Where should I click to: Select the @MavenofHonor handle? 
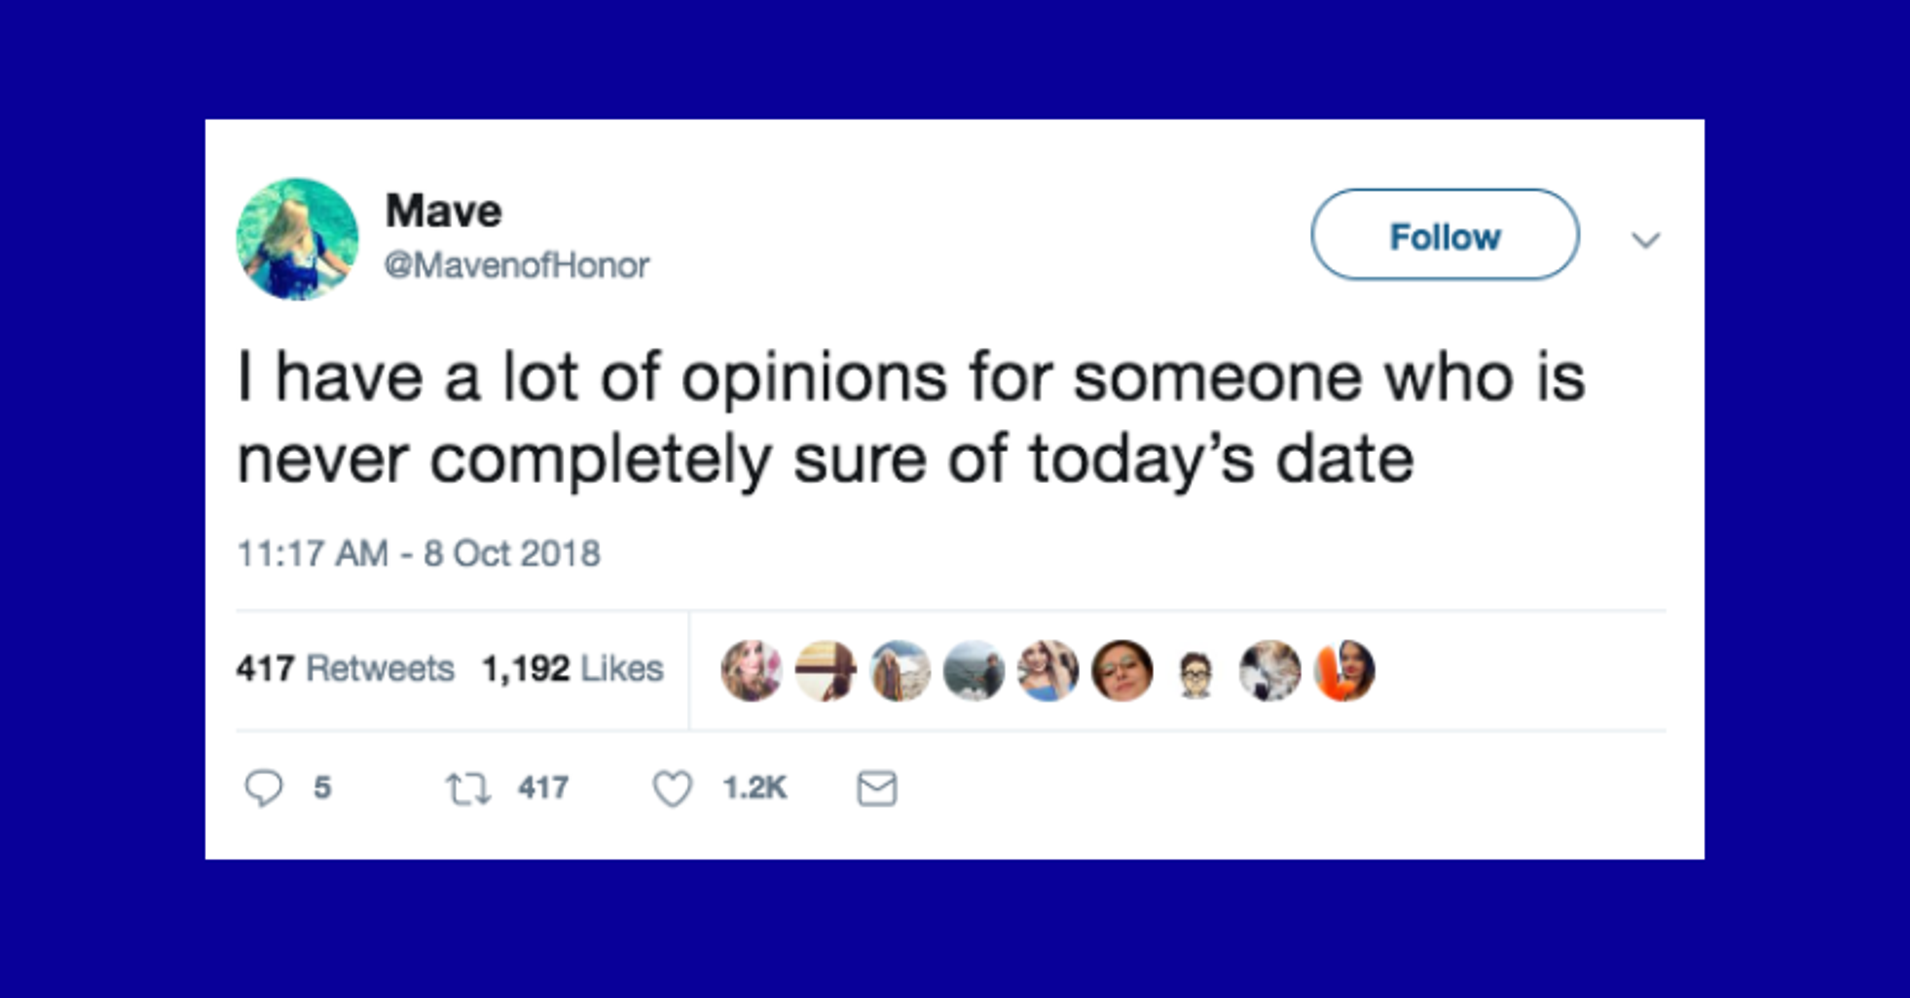pos(516,264)
